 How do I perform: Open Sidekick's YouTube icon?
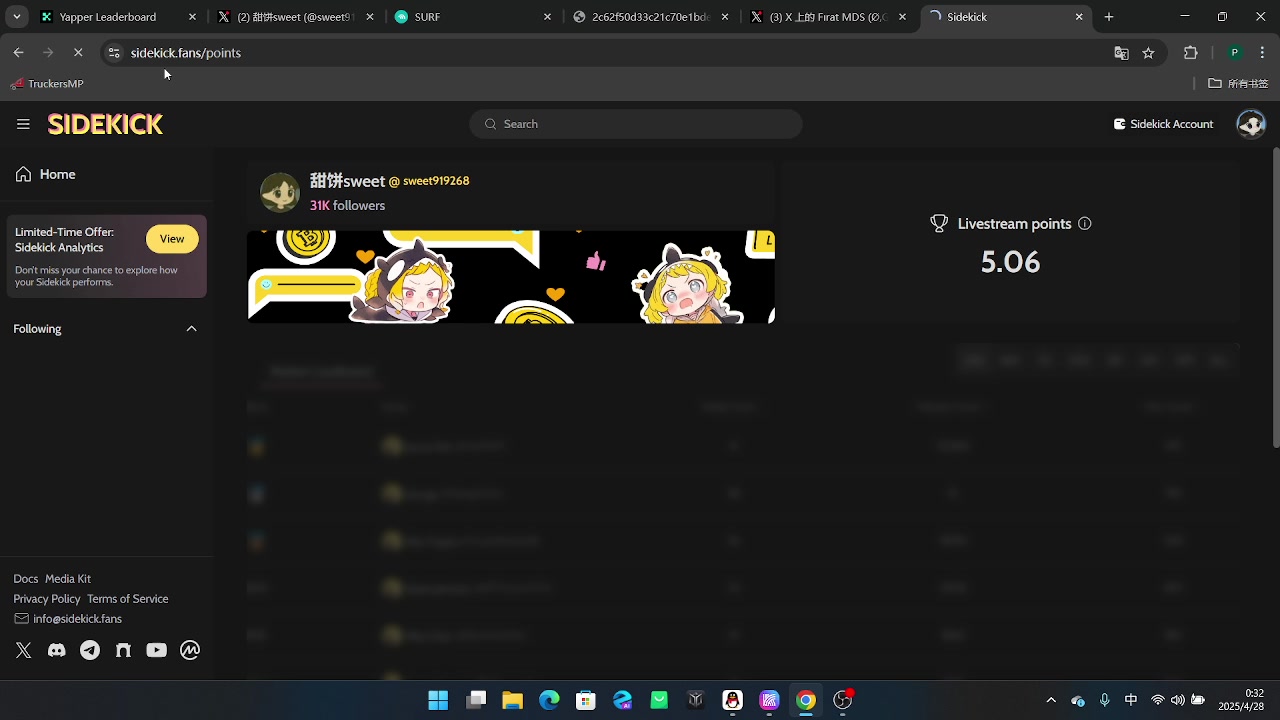[156, 650]
